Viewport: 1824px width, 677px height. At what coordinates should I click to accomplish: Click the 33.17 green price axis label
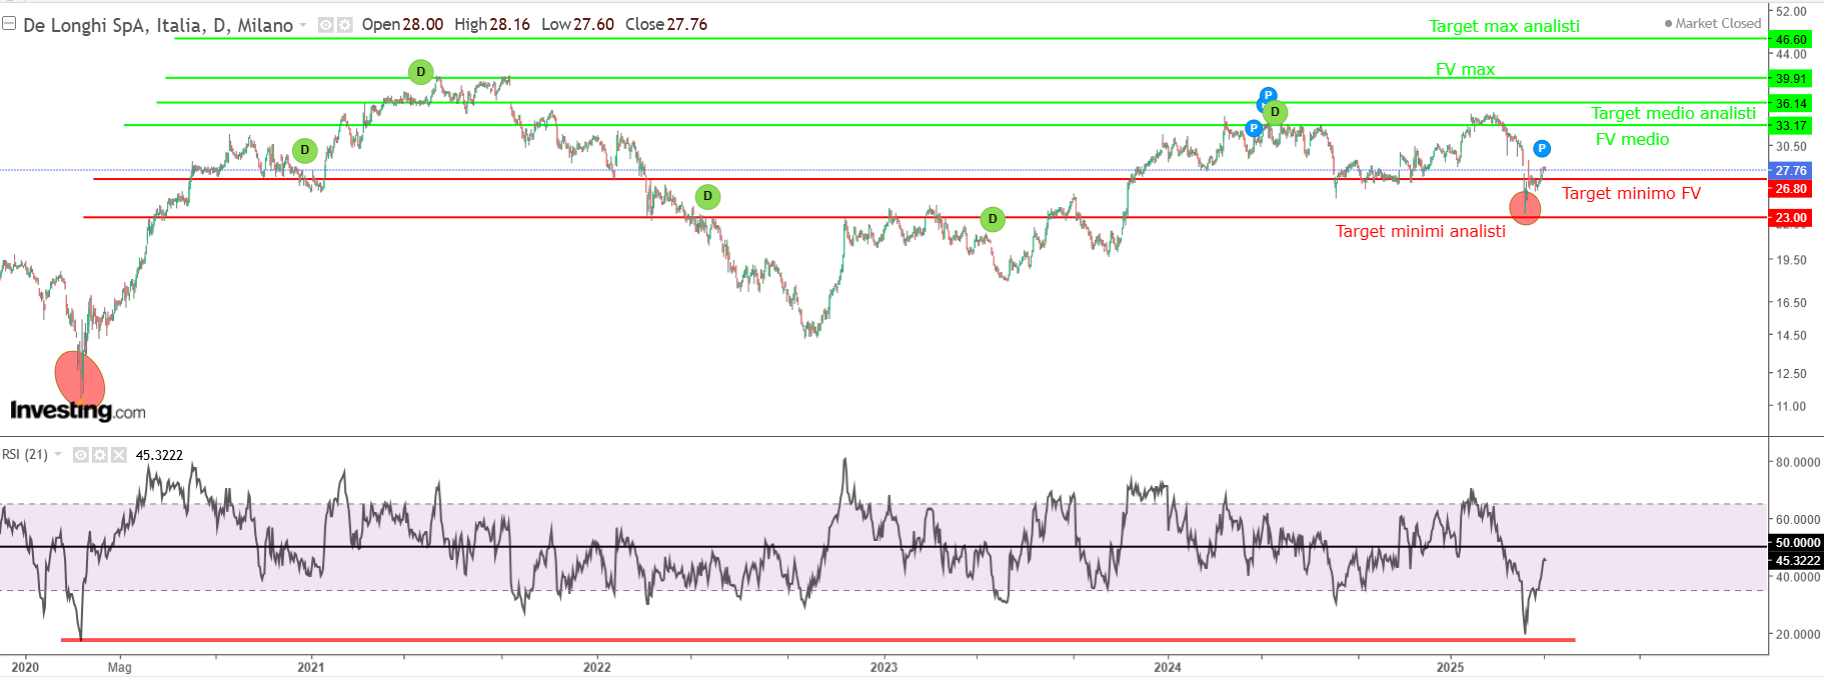tap(1791, 126)
